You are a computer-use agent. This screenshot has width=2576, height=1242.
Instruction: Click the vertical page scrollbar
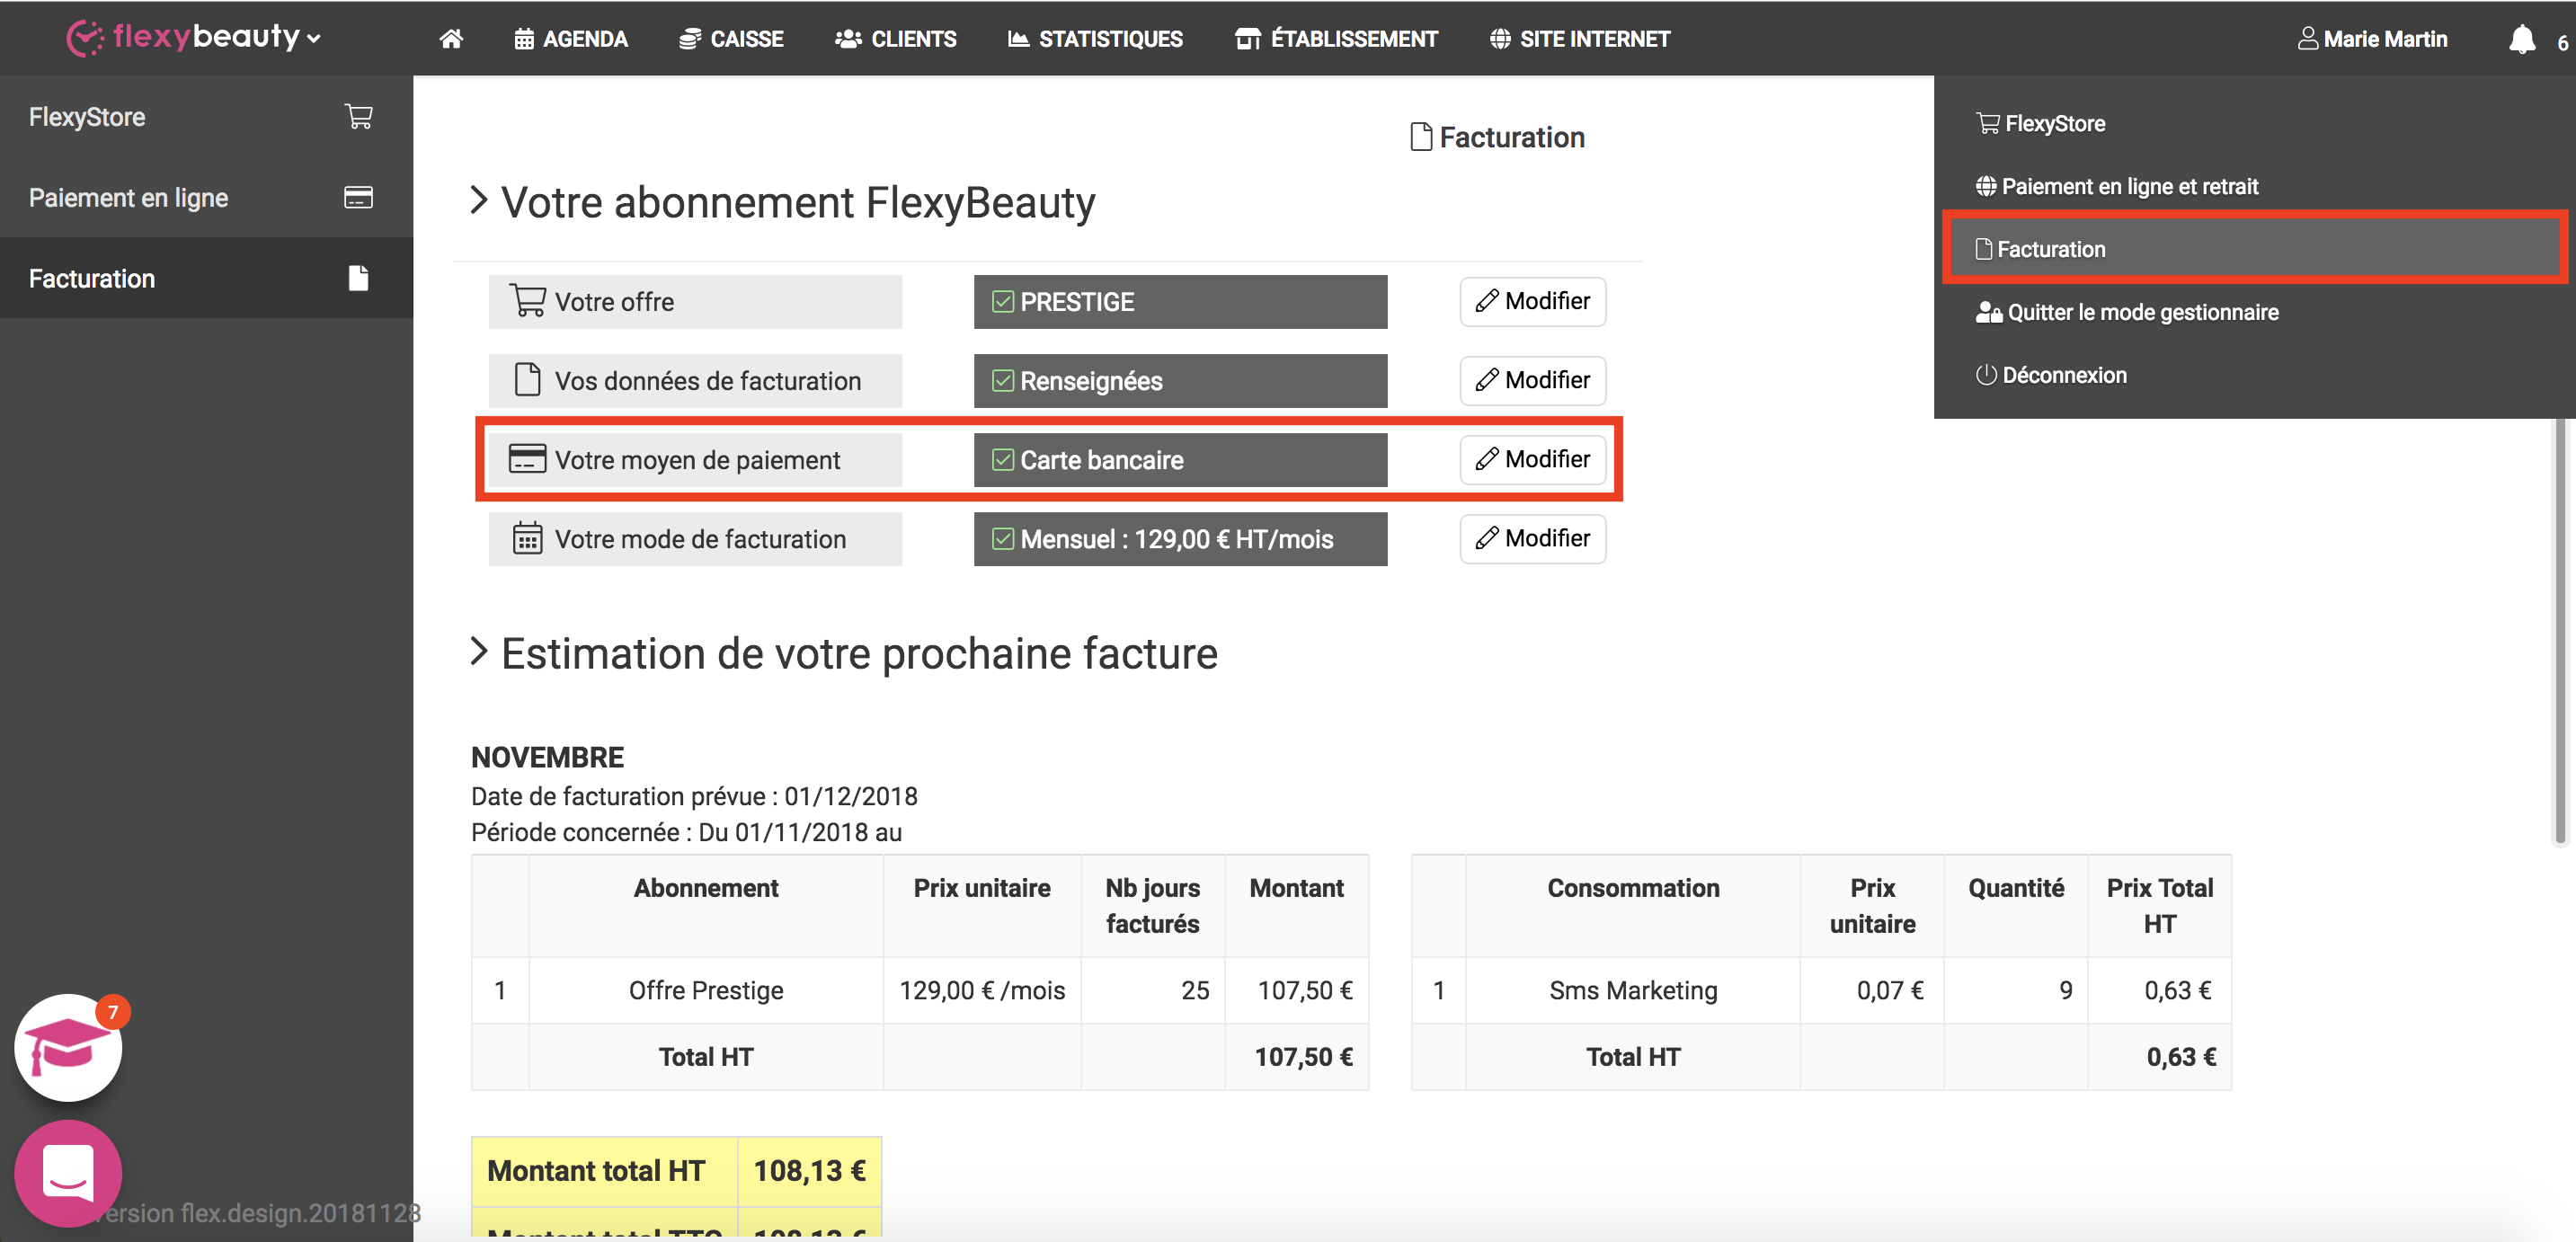(x=2560, y=630)
